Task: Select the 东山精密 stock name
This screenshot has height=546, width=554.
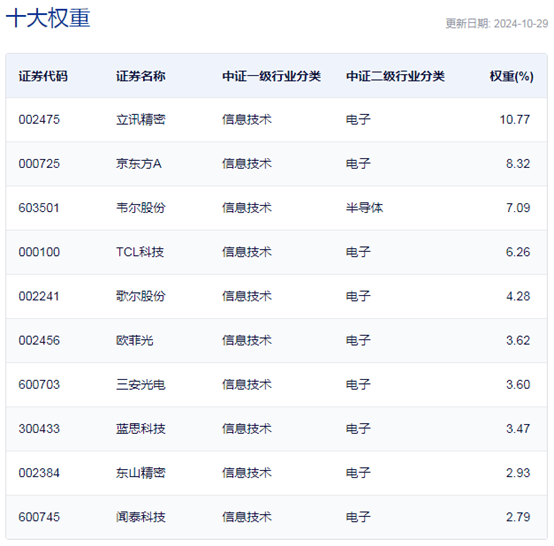Action: tap(141, 473)
